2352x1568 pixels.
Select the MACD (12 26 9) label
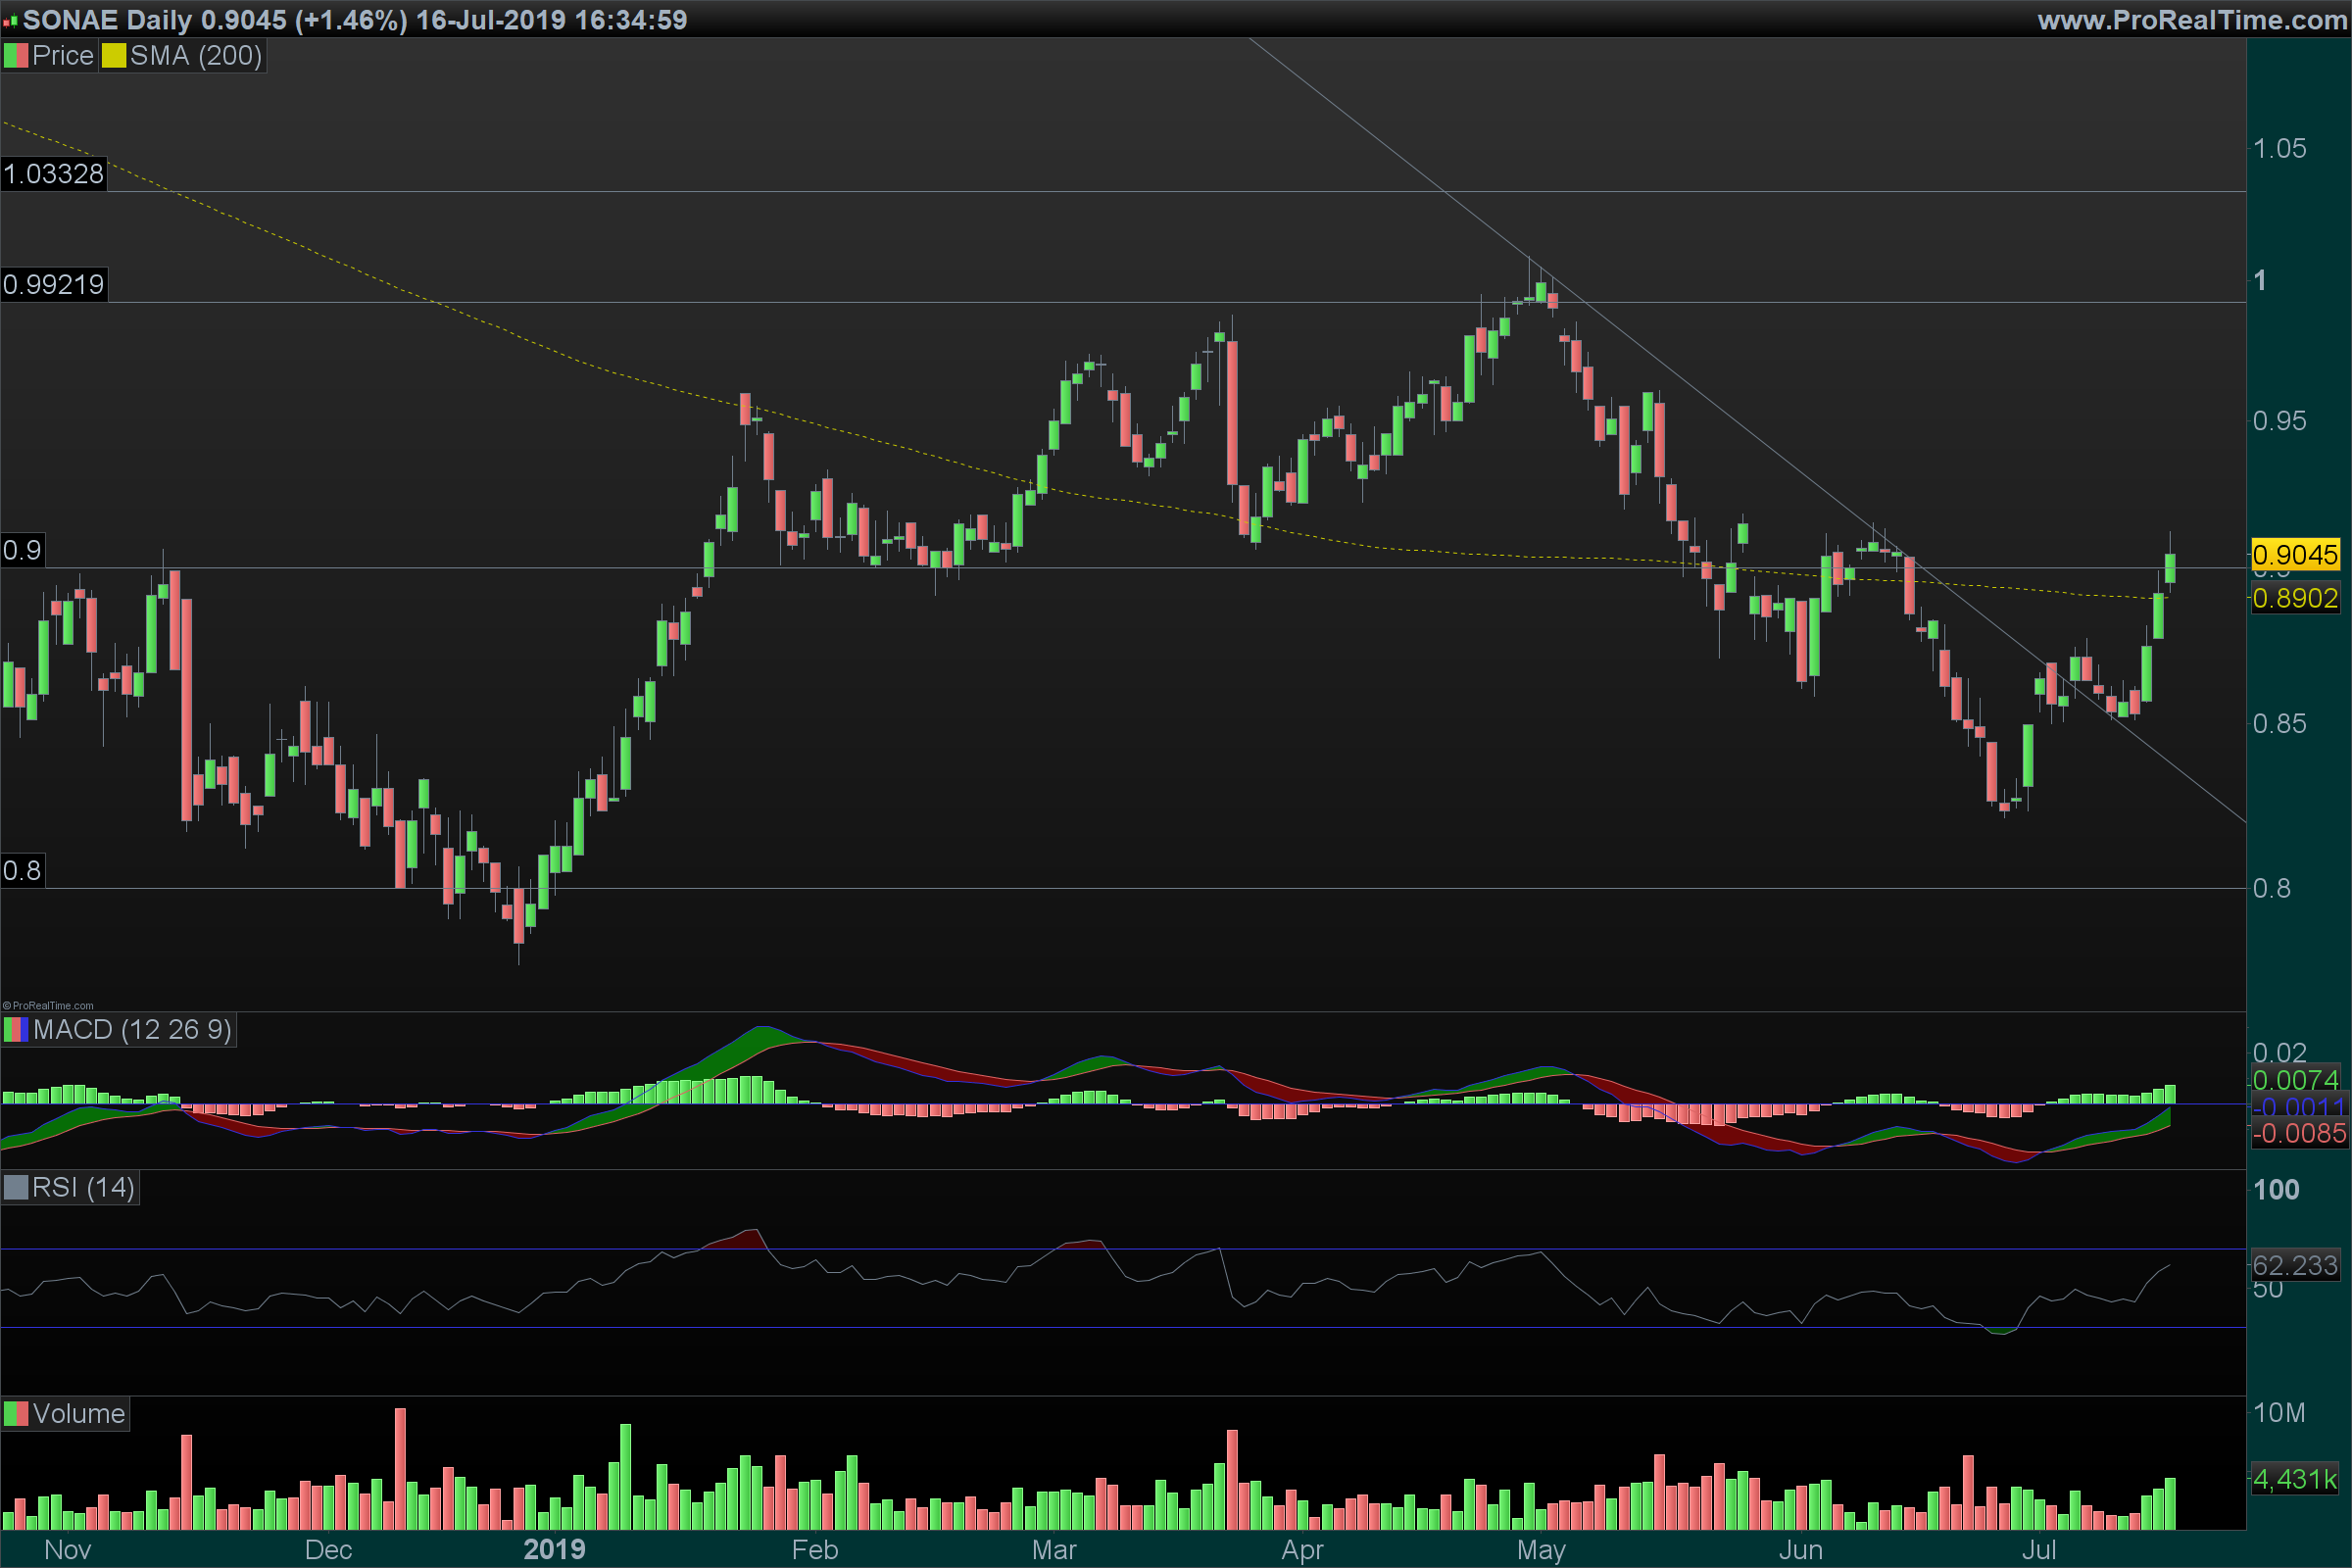131,1030
